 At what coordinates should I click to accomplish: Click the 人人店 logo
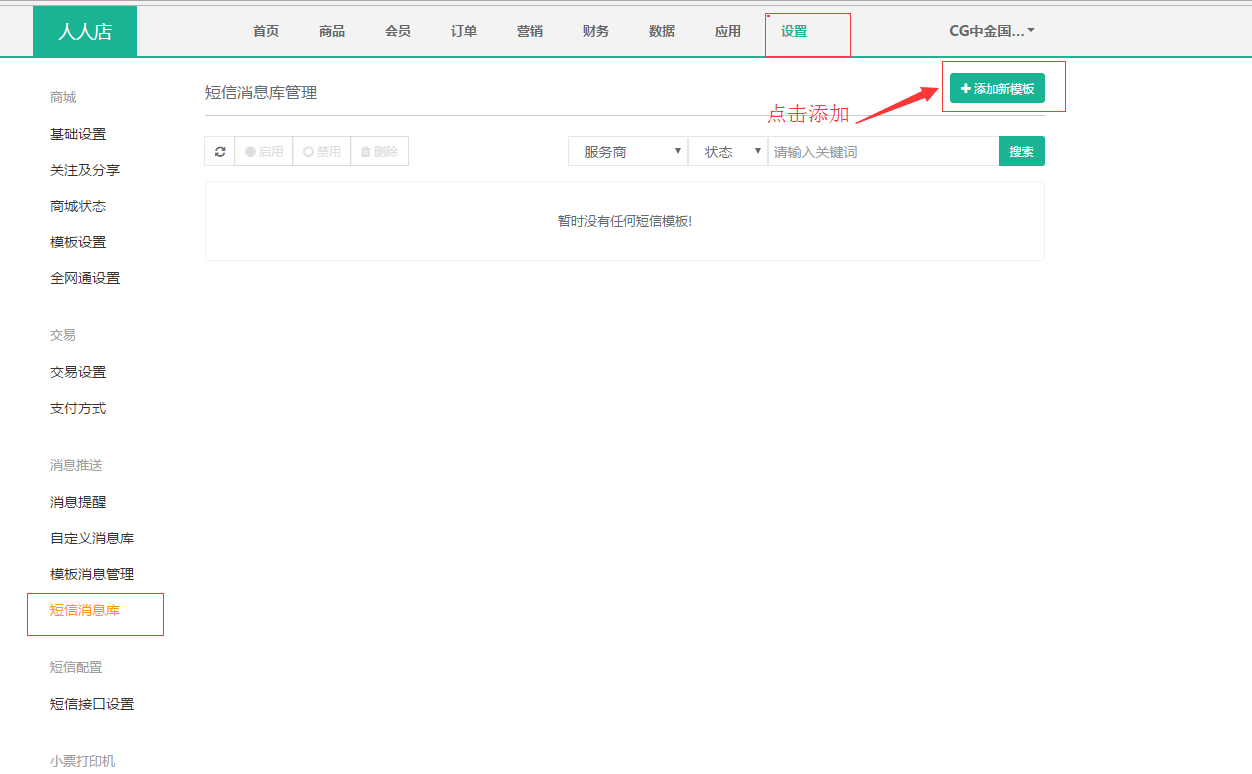85,32
